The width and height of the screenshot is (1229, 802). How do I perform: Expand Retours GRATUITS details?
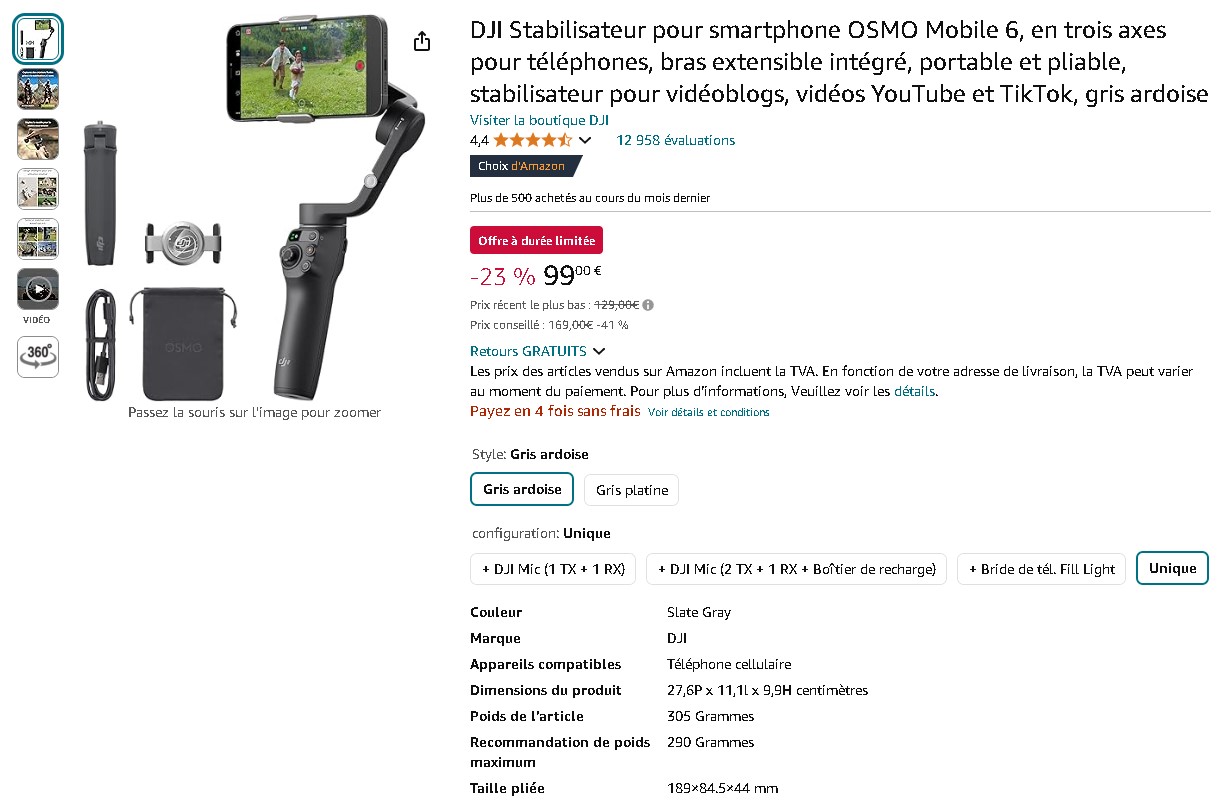click(538, 351)
